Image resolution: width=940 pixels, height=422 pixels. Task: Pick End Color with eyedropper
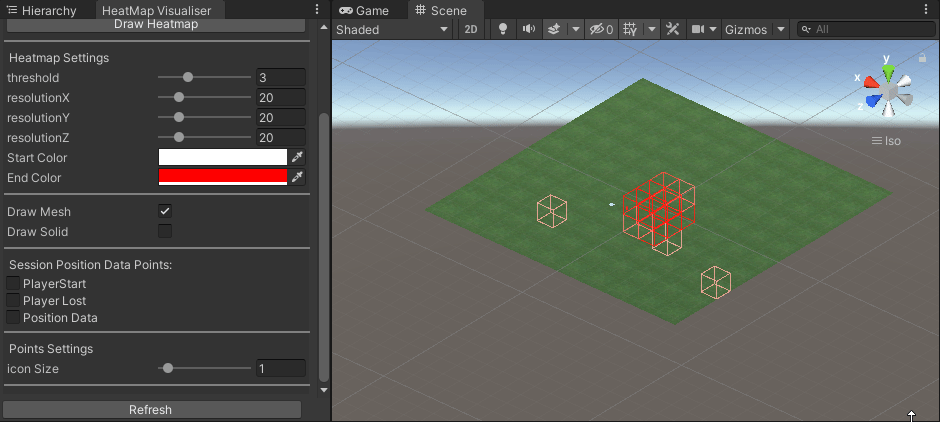297,177
